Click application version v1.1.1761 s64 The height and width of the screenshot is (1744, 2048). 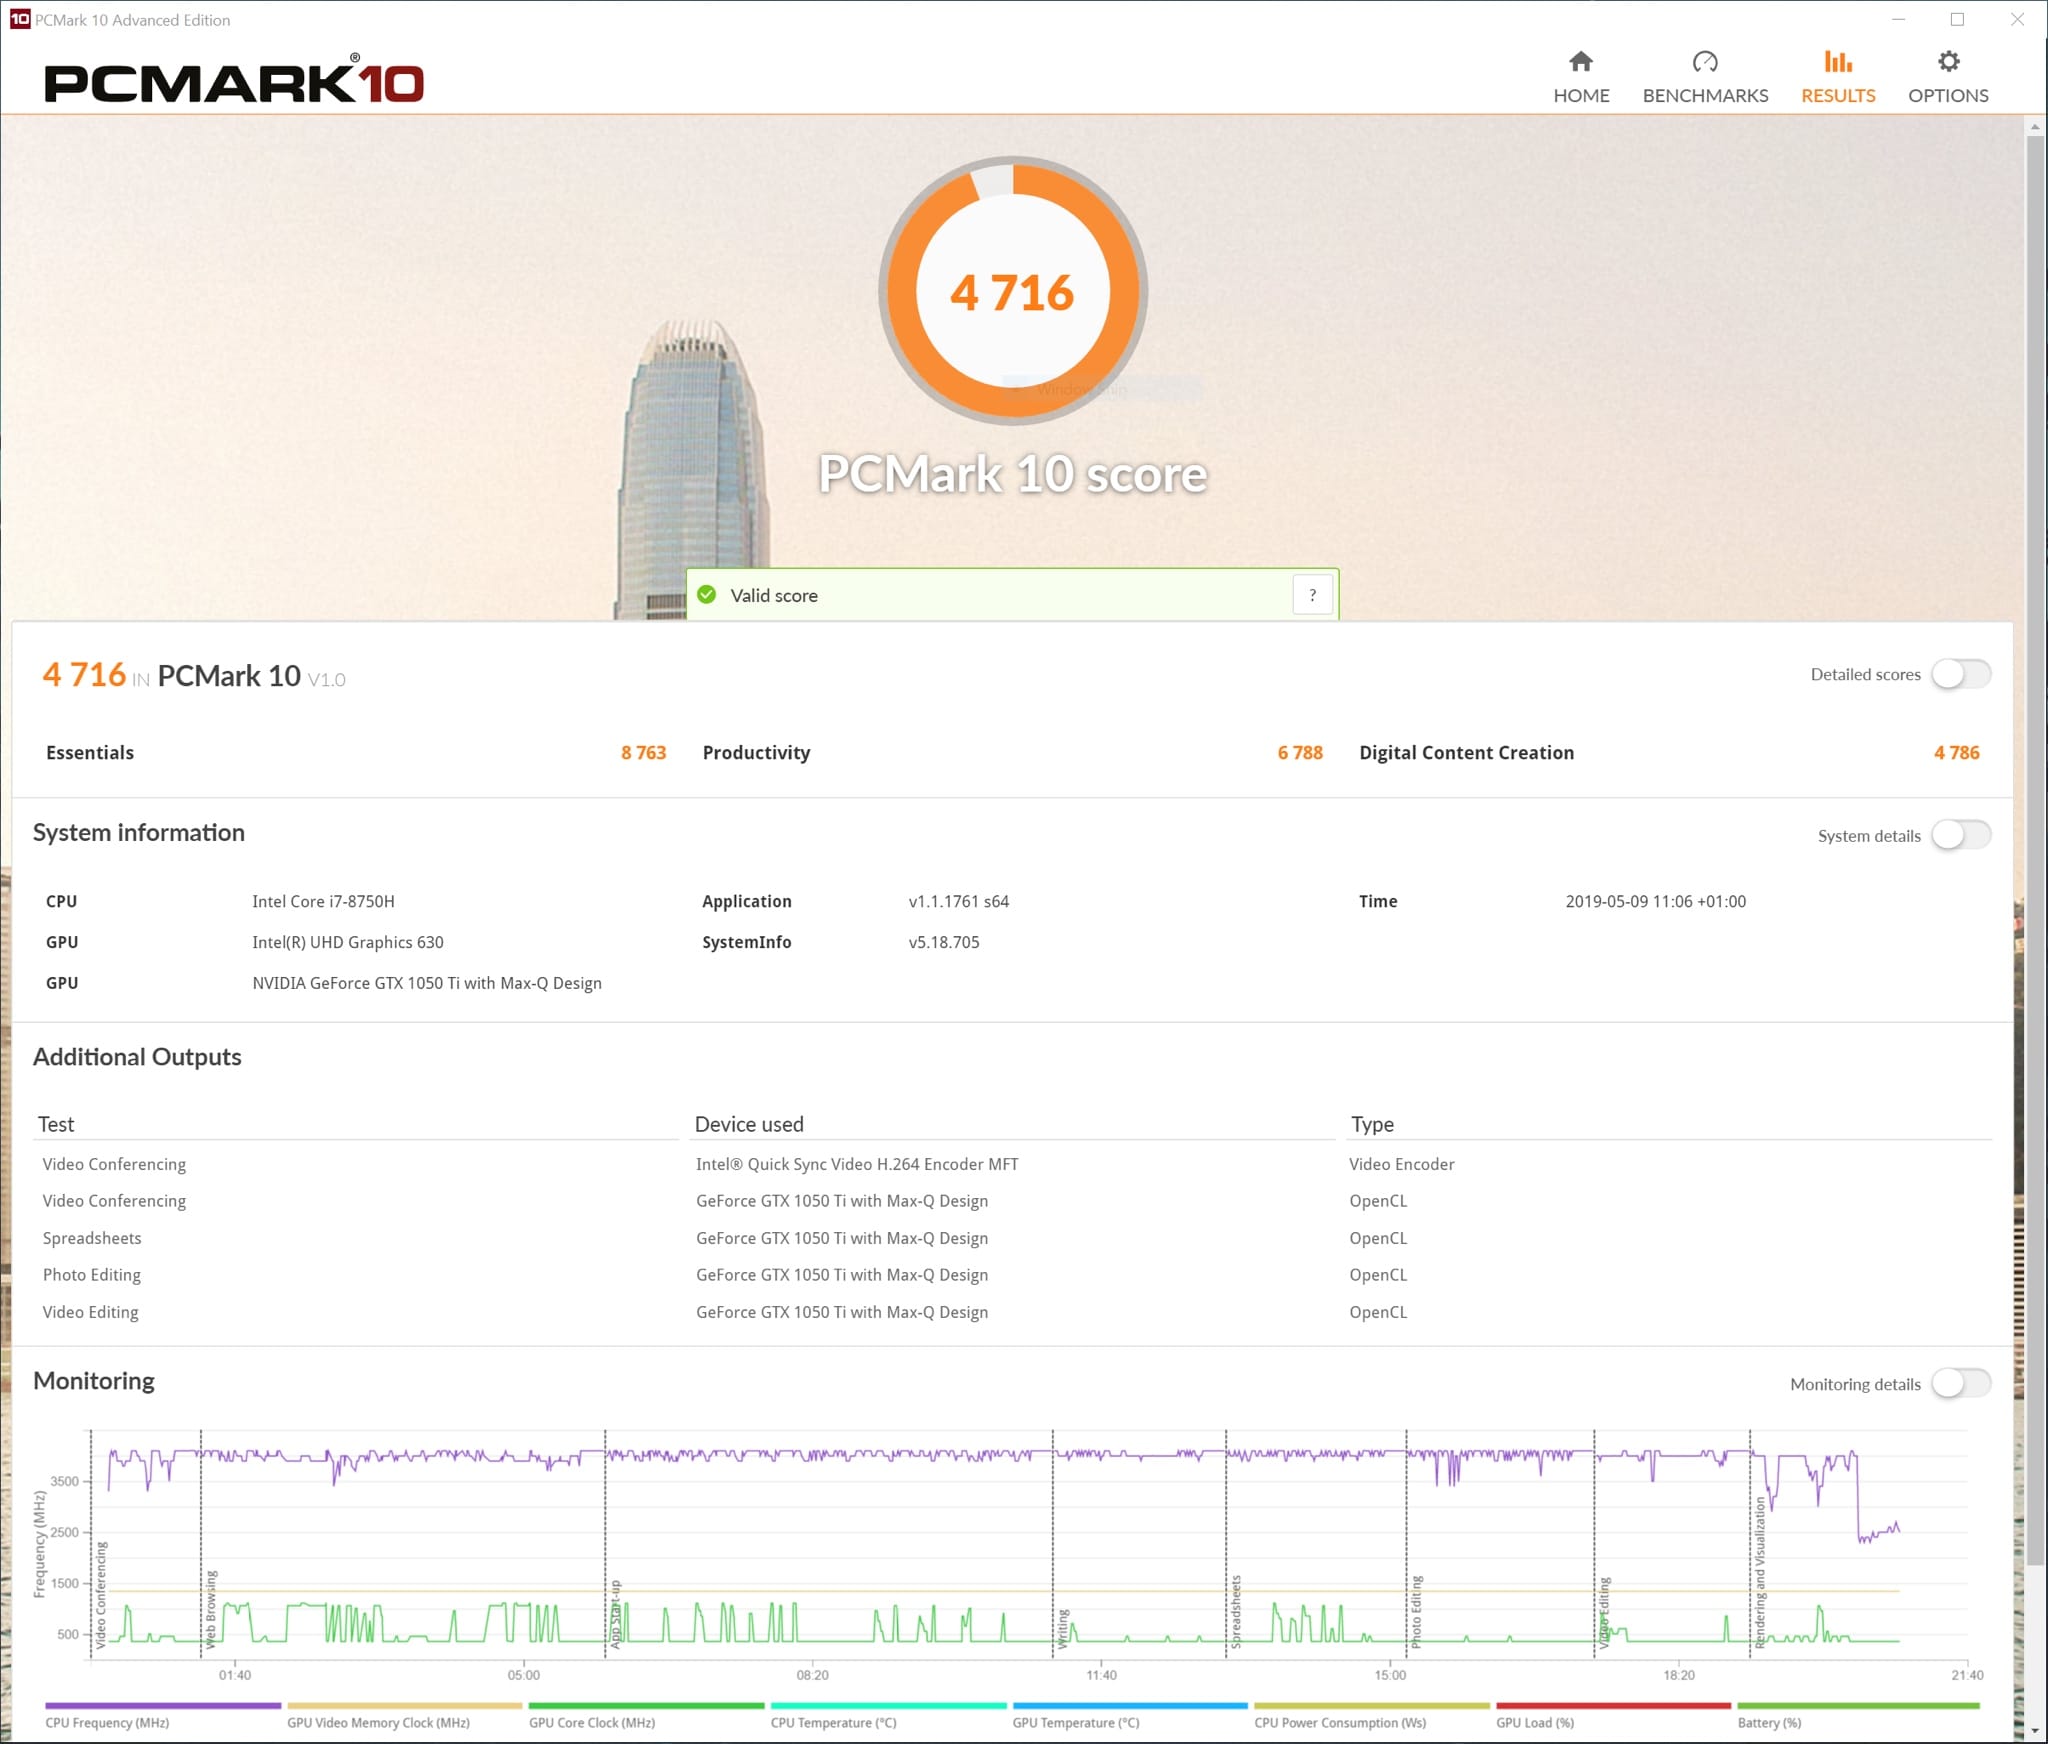tap(959, 901)
